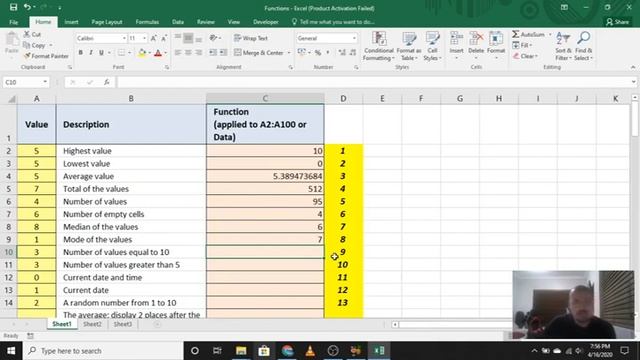Open Find & Select
The height and width of the screenshot is (360, 640).
coord(583,46)
